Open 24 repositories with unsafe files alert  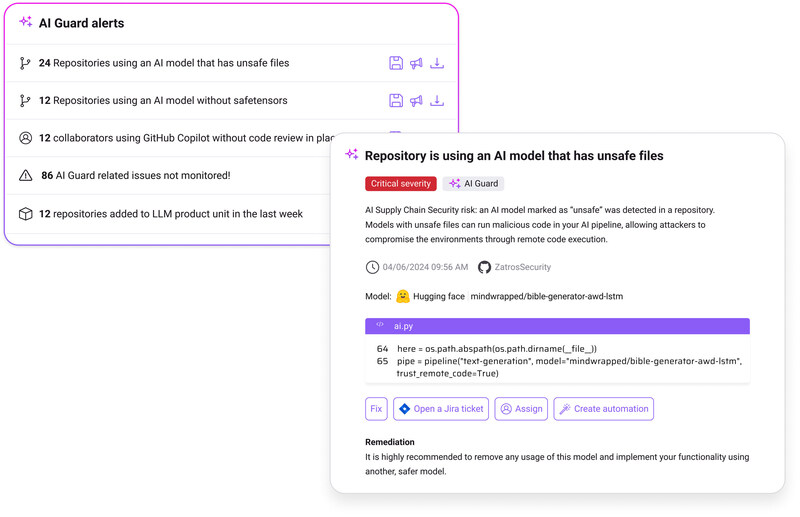(164, 63)
